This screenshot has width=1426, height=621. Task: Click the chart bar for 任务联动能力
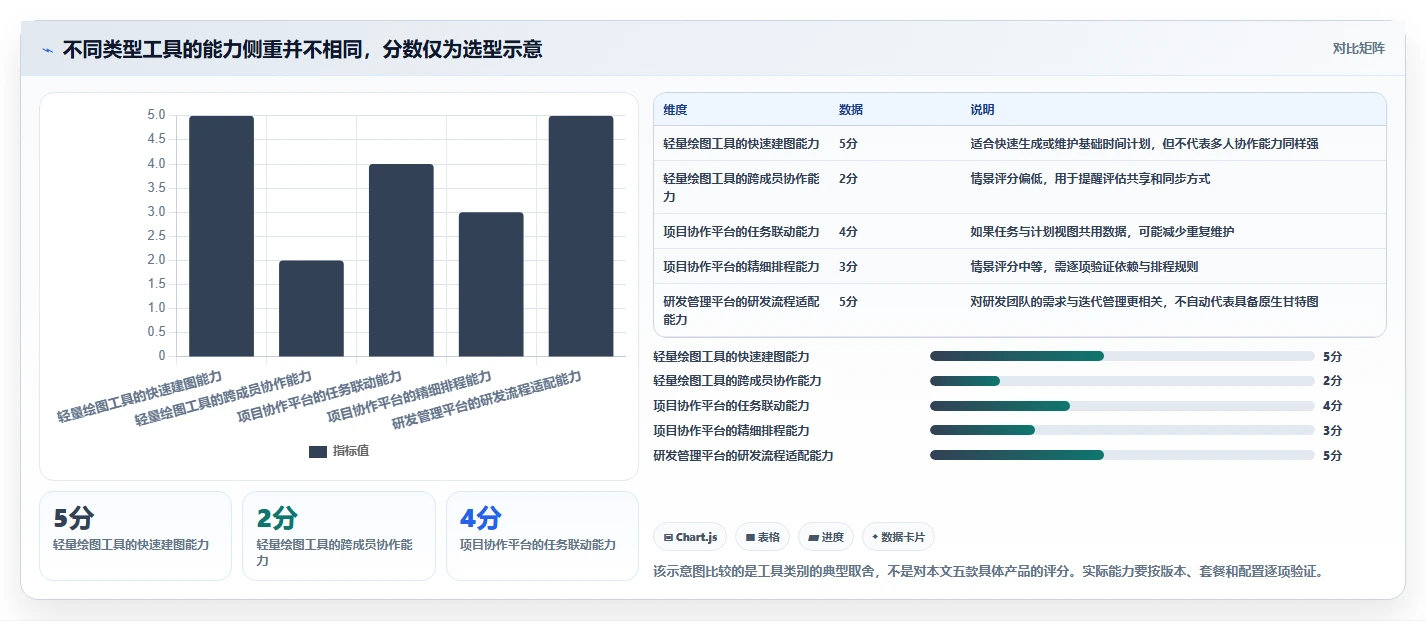(401, 260)
